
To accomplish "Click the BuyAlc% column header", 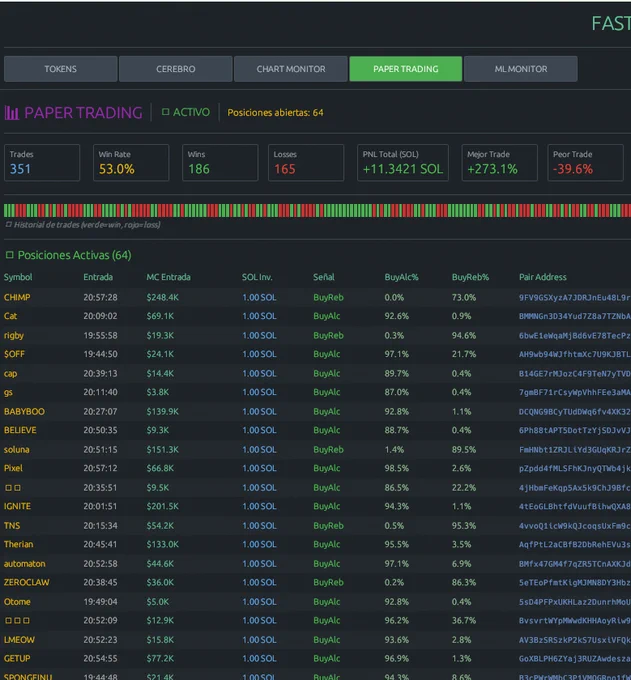I will (402, 277).
